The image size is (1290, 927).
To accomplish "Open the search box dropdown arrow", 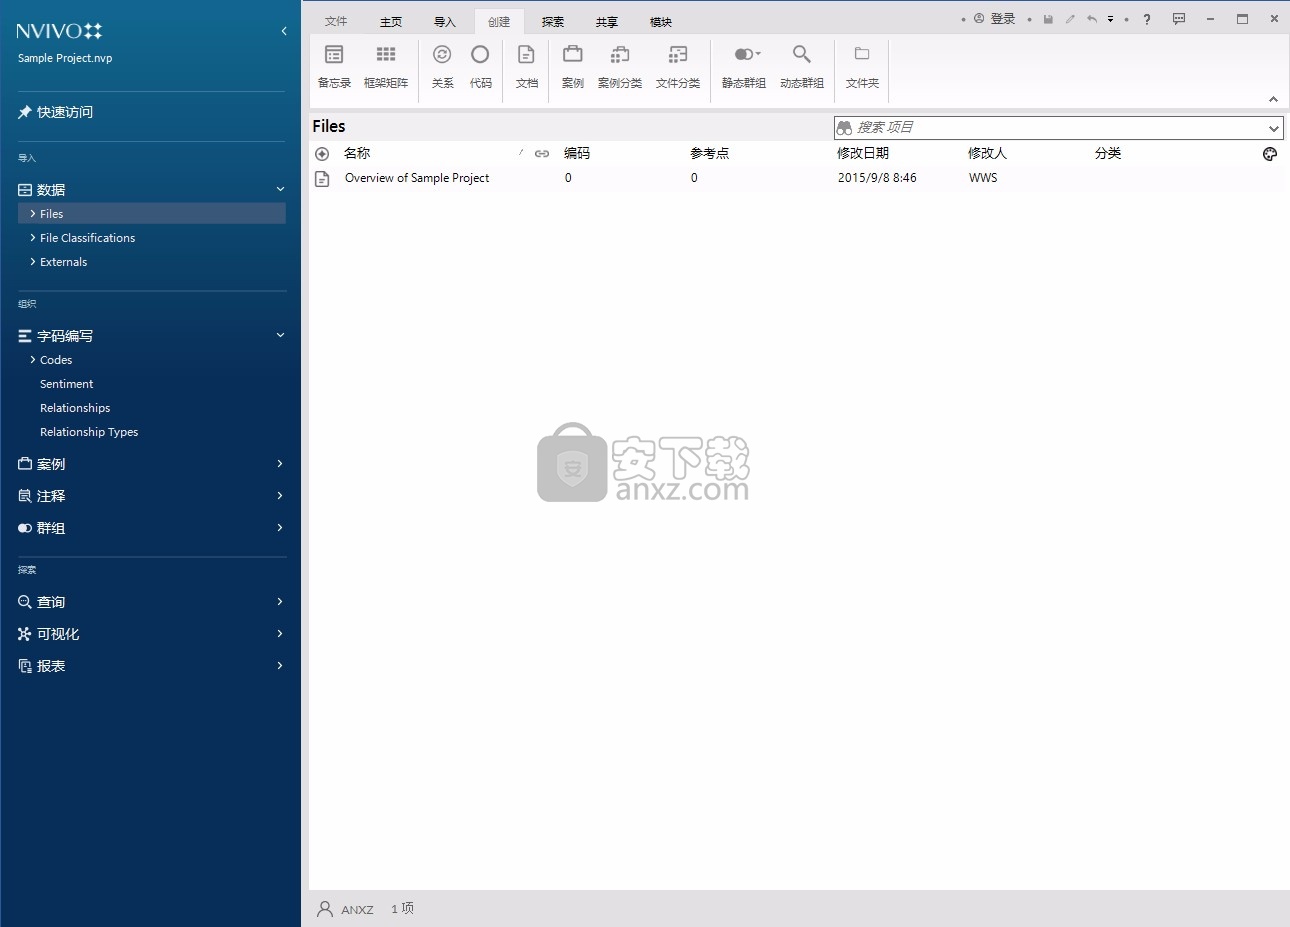I will [x=1273, y=128].
